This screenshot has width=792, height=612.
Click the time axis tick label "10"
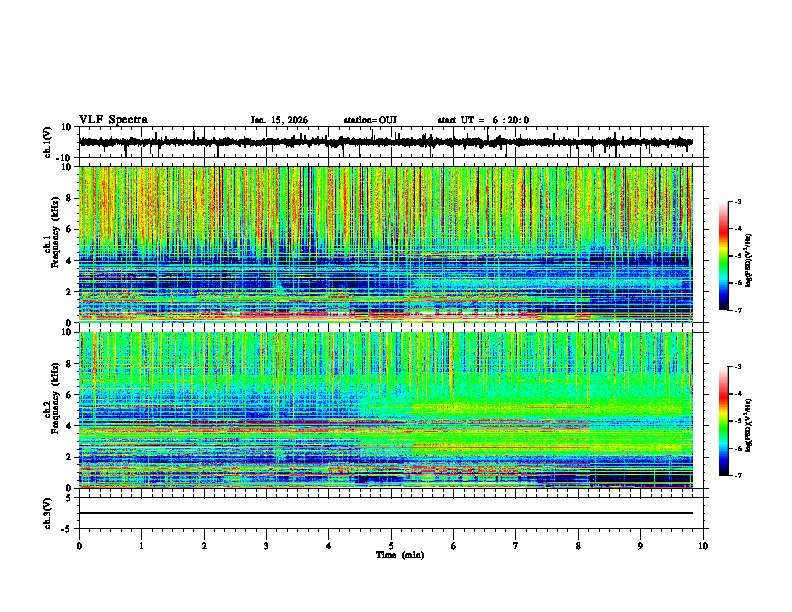tap(703, 546)
